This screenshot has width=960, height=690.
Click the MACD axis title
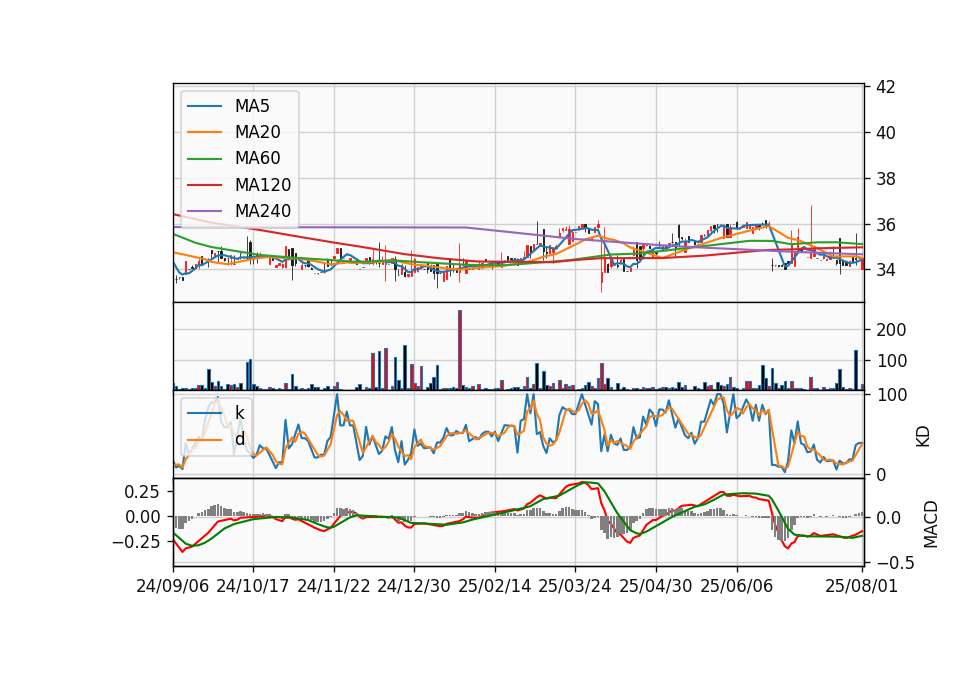pyautogui.click(x=930, y=524)
